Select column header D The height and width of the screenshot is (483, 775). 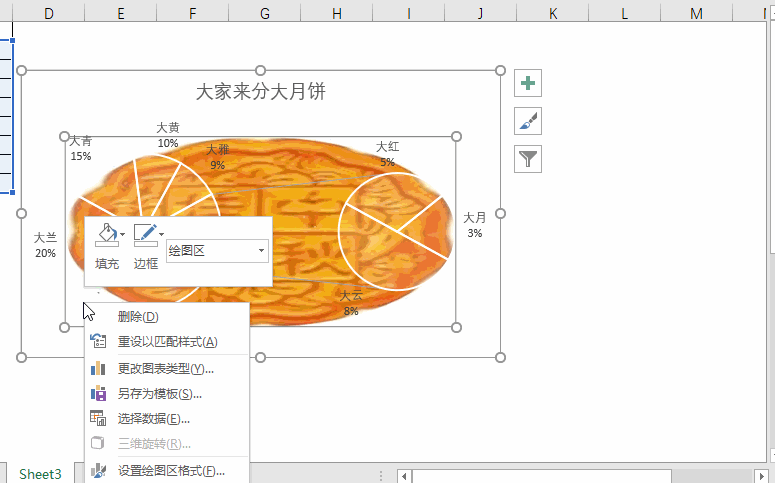[48, 13]
